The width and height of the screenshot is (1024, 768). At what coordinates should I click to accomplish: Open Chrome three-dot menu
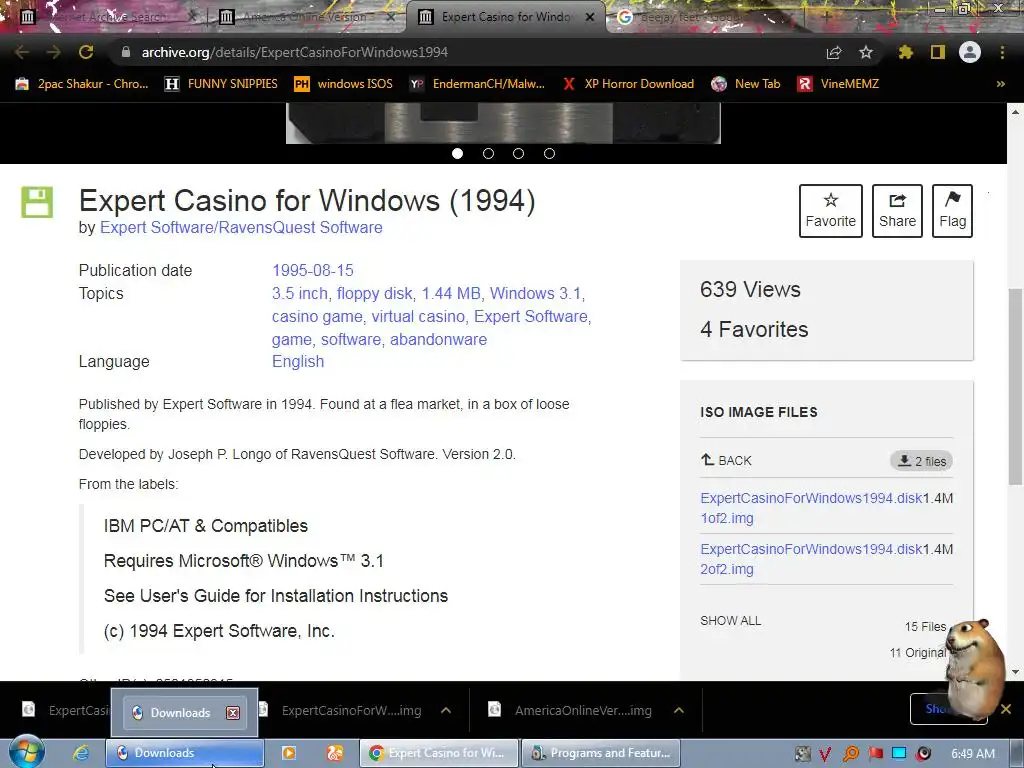[x=1002, y=52]
